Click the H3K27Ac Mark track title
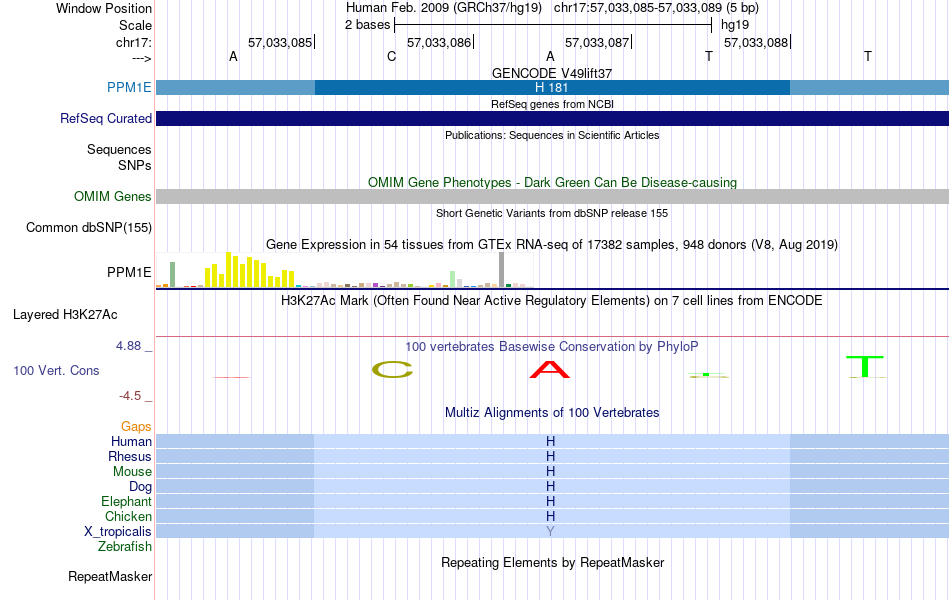Viewport: 950px width, 600px height. pyautogui.click(x=552, y=301)
